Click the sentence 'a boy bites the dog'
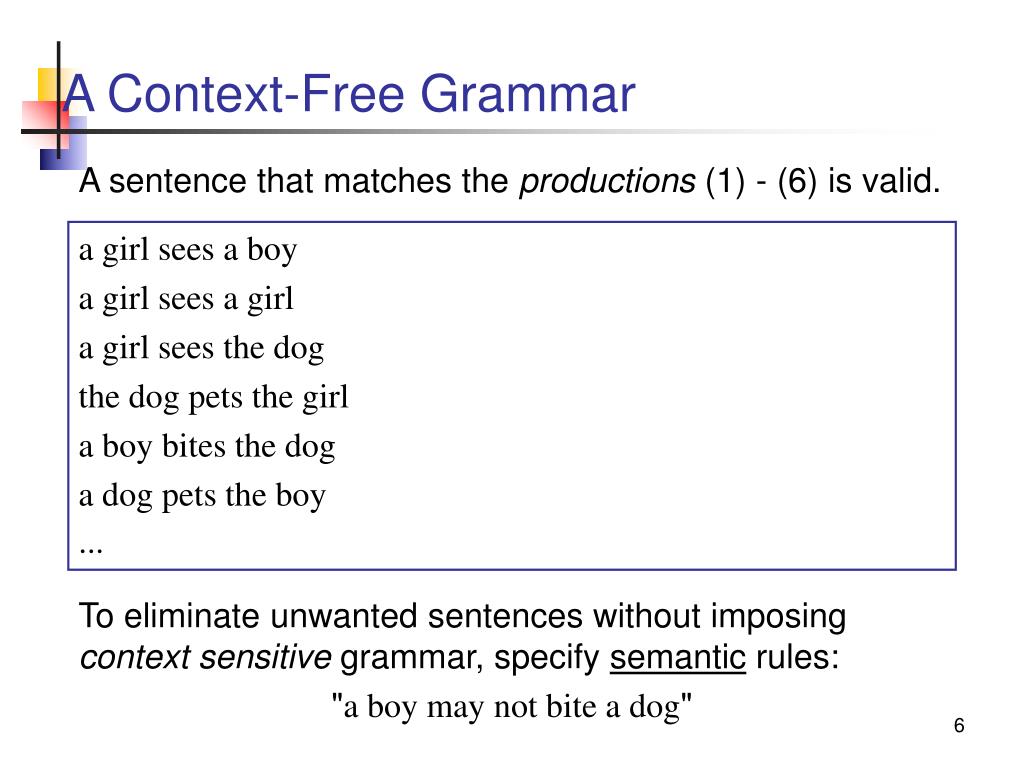 pyautogui.click(x=207, y=447)
